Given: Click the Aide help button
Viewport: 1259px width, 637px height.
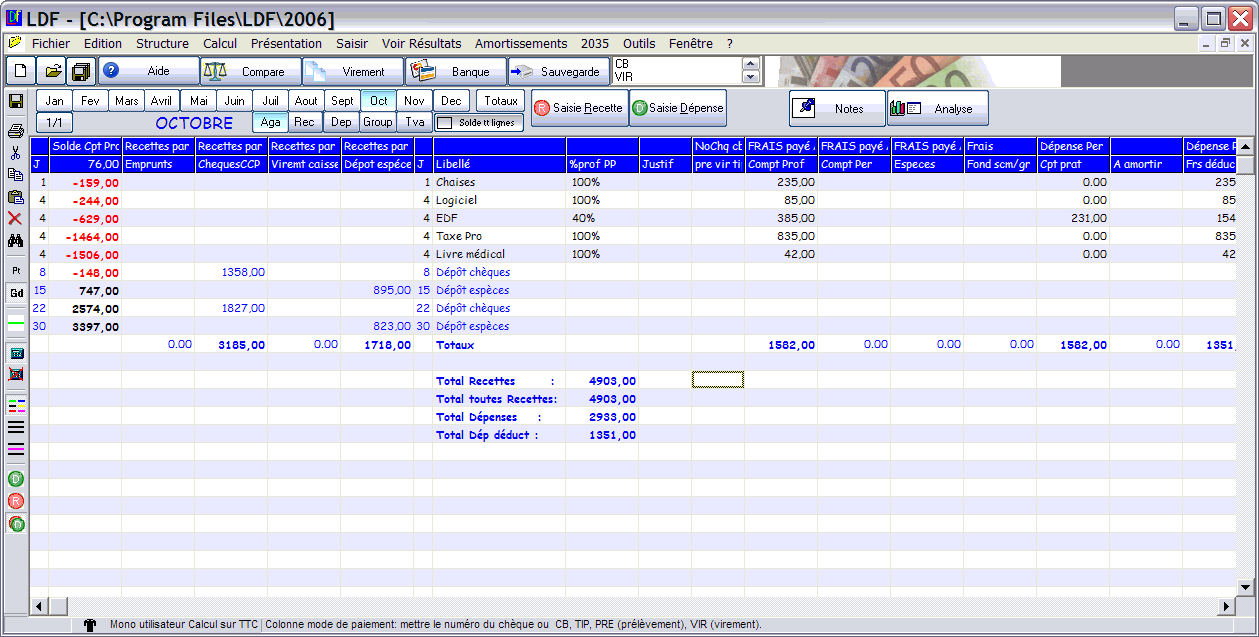Looking at the screenshot, I should 148,71.
